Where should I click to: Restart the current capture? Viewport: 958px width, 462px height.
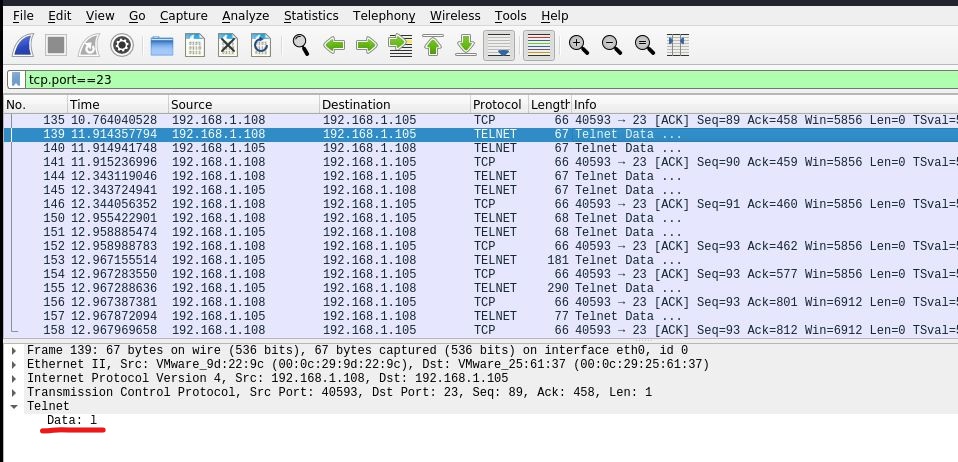89,45
